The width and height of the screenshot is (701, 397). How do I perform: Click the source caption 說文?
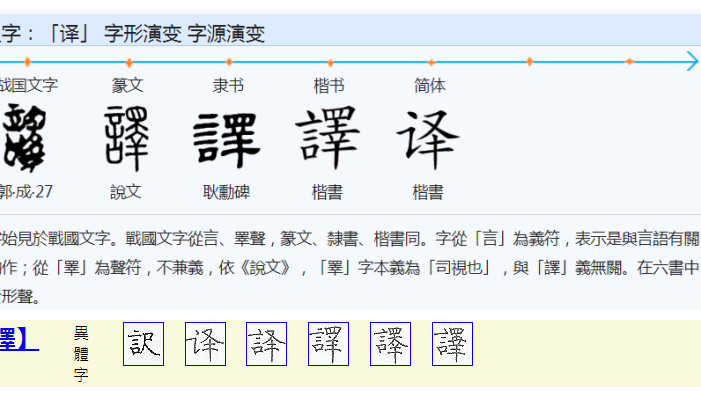[126, 192]
